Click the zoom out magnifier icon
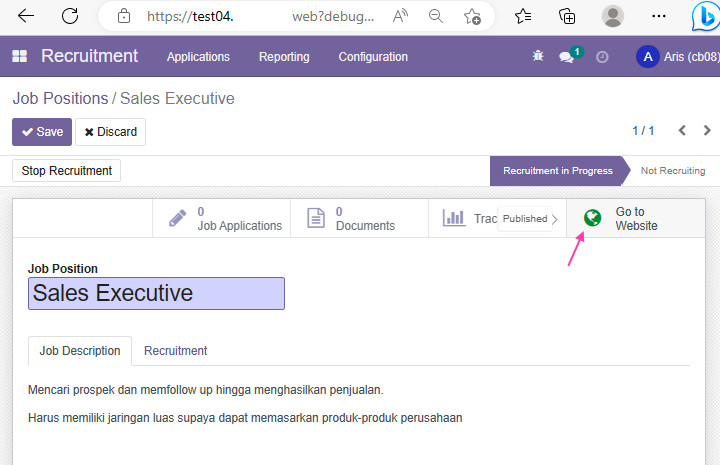This screenshot has width=720, height=465. coord(436,16)
